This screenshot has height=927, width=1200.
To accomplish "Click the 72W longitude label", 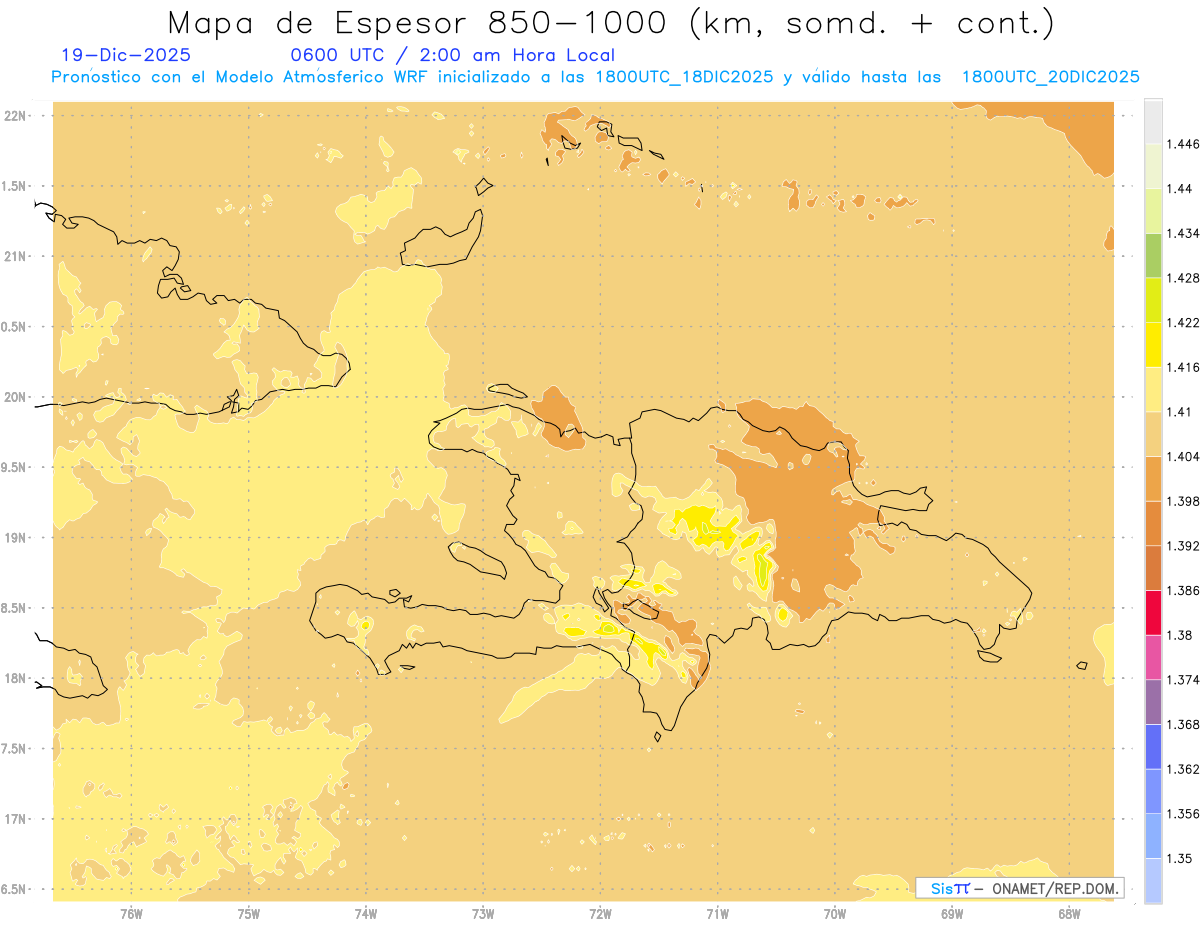I will (601, 914).
